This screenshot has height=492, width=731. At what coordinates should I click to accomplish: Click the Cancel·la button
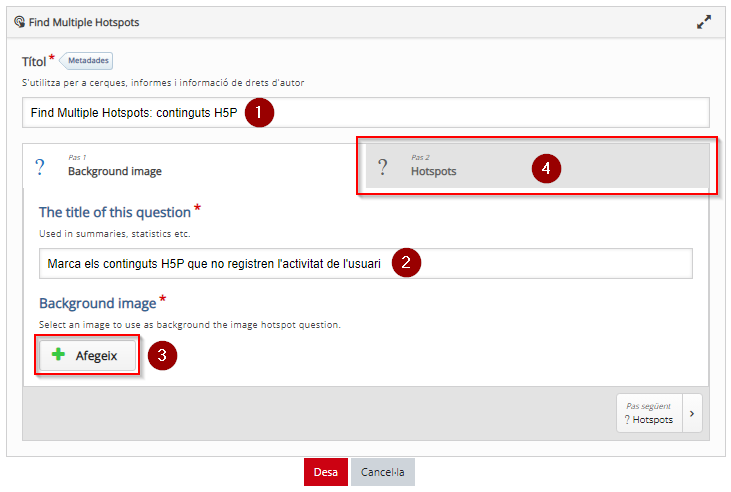tap(383, 472)
